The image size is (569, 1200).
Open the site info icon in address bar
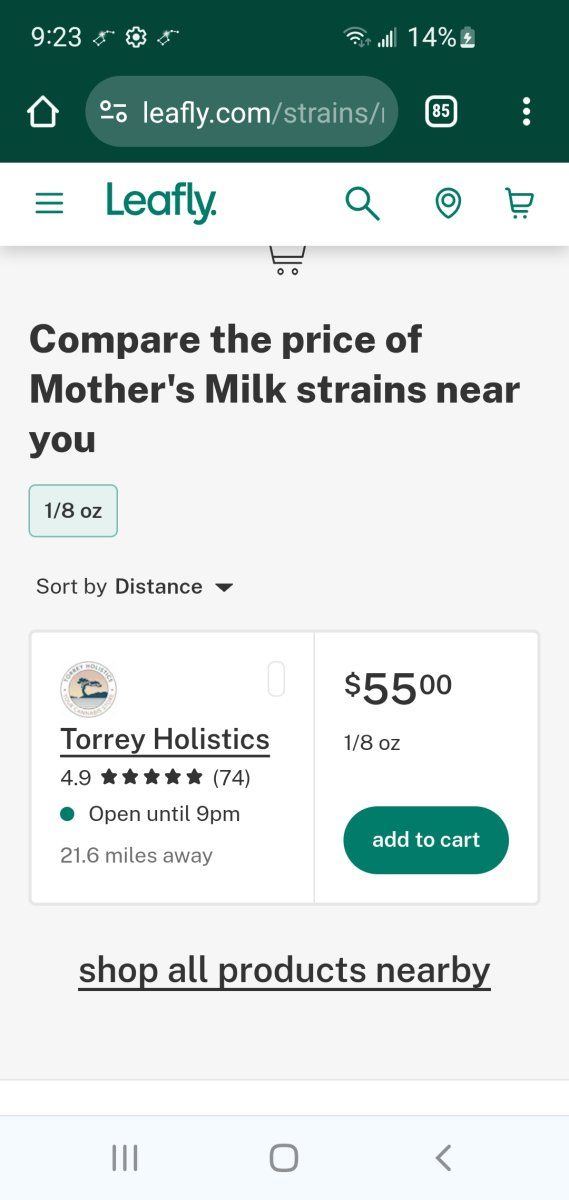point(113,112)
